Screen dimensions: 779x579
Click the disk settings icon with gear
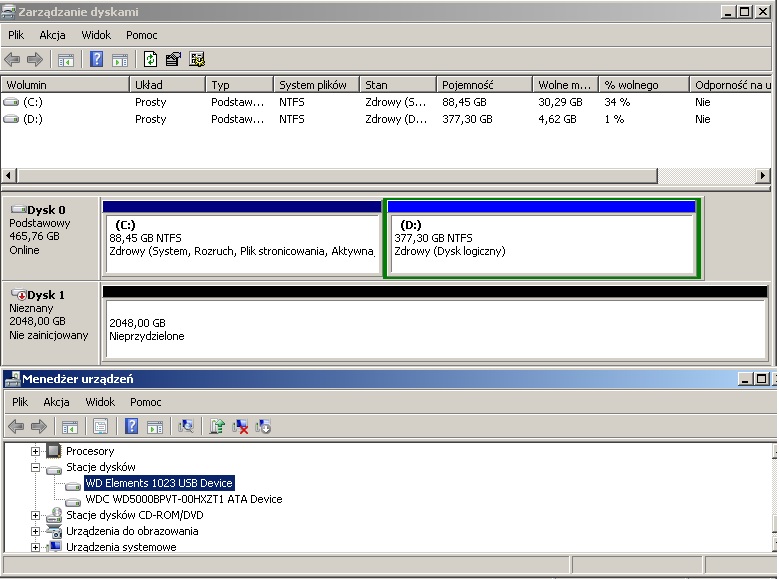196,59
